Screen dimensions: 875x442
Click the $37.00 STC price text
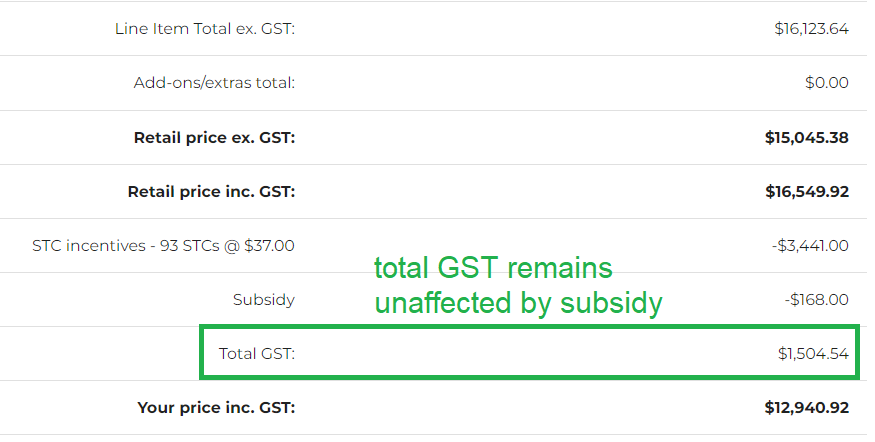click(x=269, y=246)
